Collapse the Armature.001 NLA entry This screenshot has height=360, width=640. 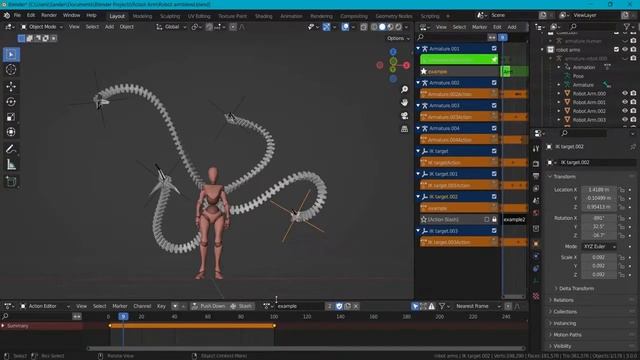(418, 49)
